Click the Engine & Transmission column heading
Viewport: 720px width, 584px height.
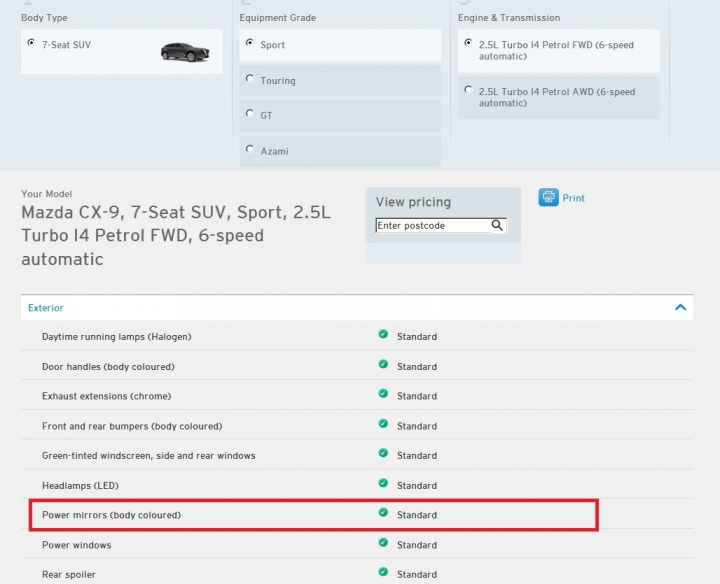pos(509,18)
